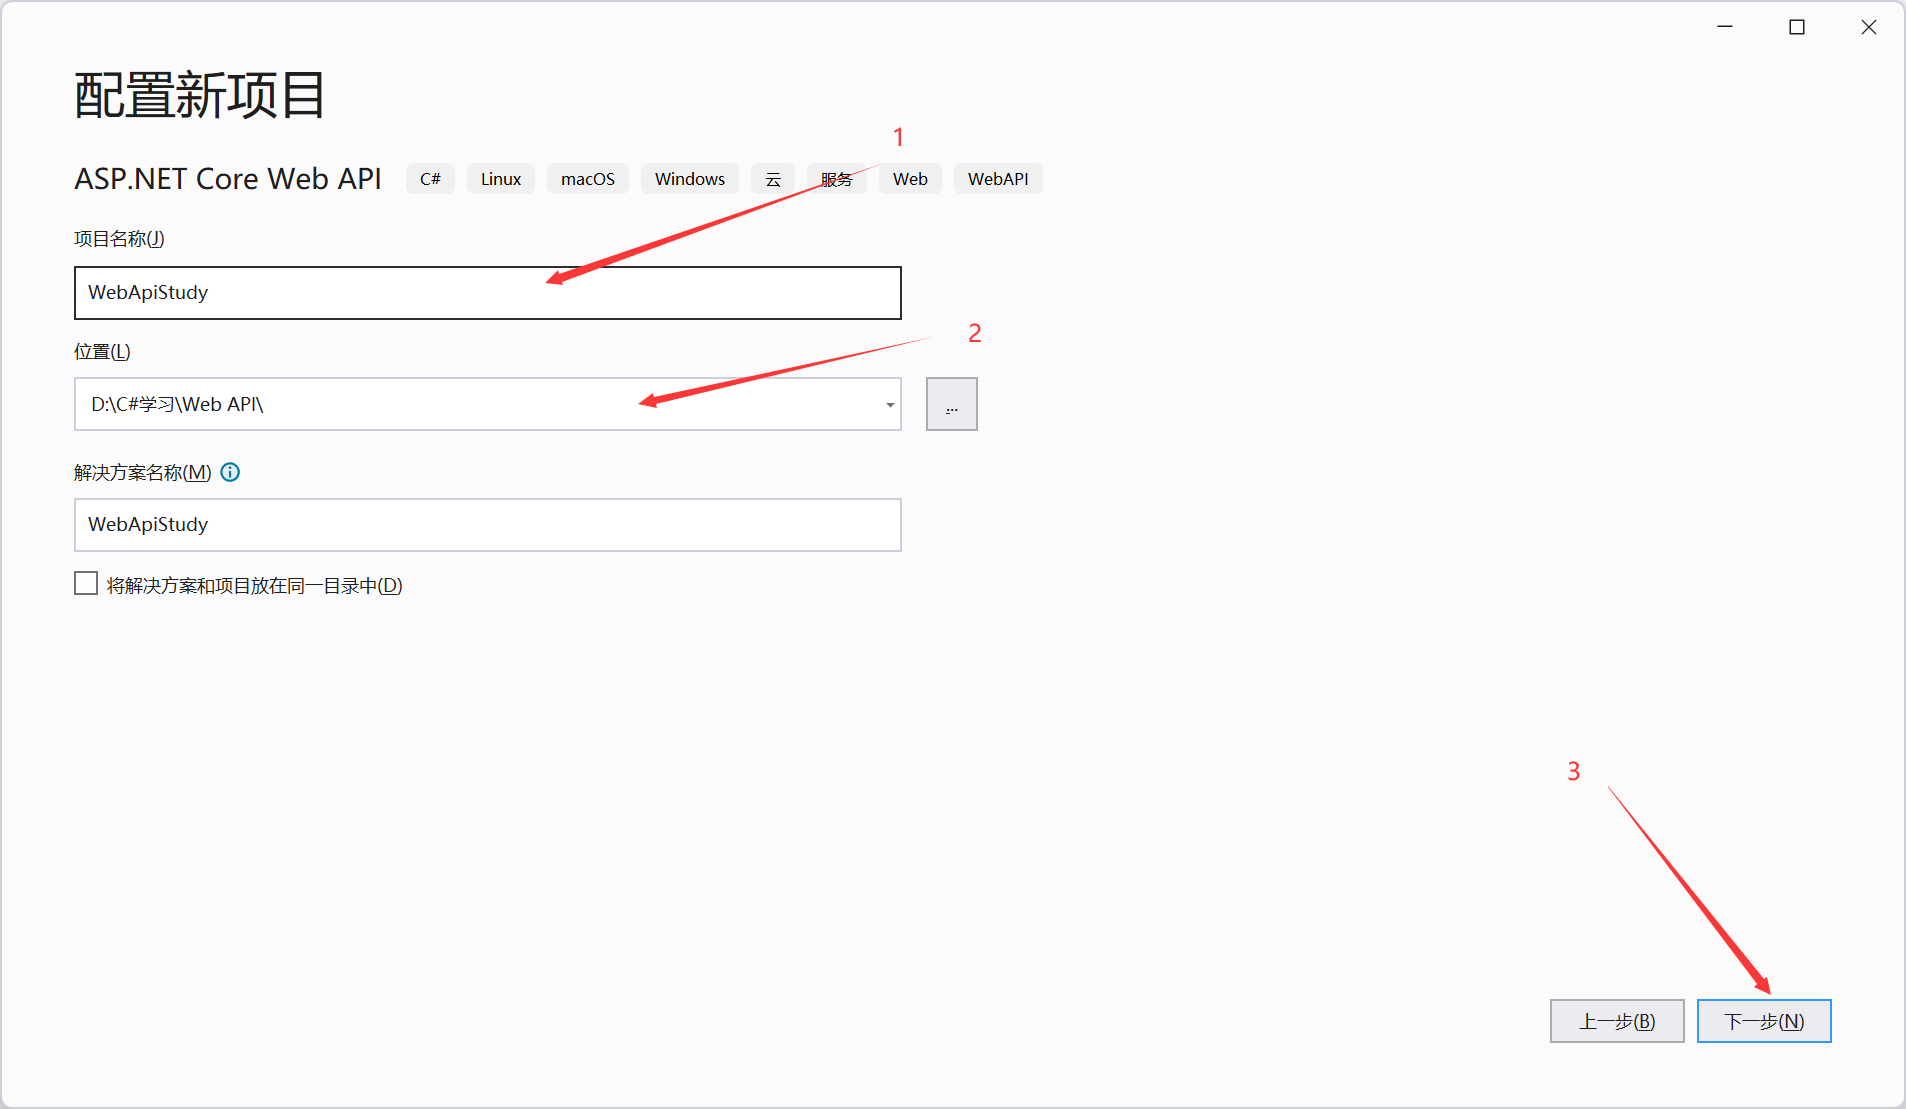Click the 服务 tag
Image resolution: width=1906 pixels, height=1109 pixels.
(x=836, y=179)
